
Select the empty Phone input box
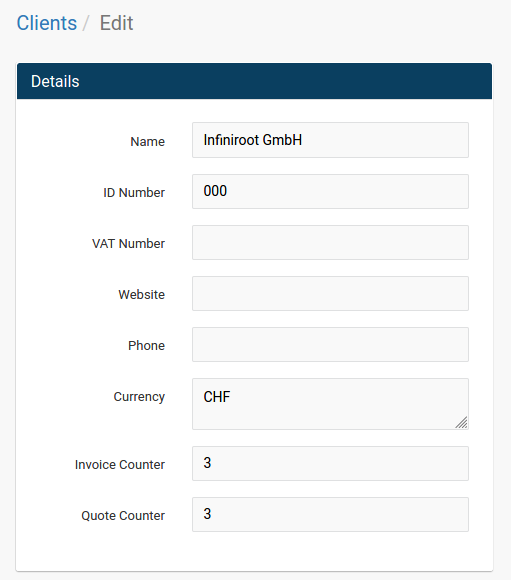click(330, 344)
